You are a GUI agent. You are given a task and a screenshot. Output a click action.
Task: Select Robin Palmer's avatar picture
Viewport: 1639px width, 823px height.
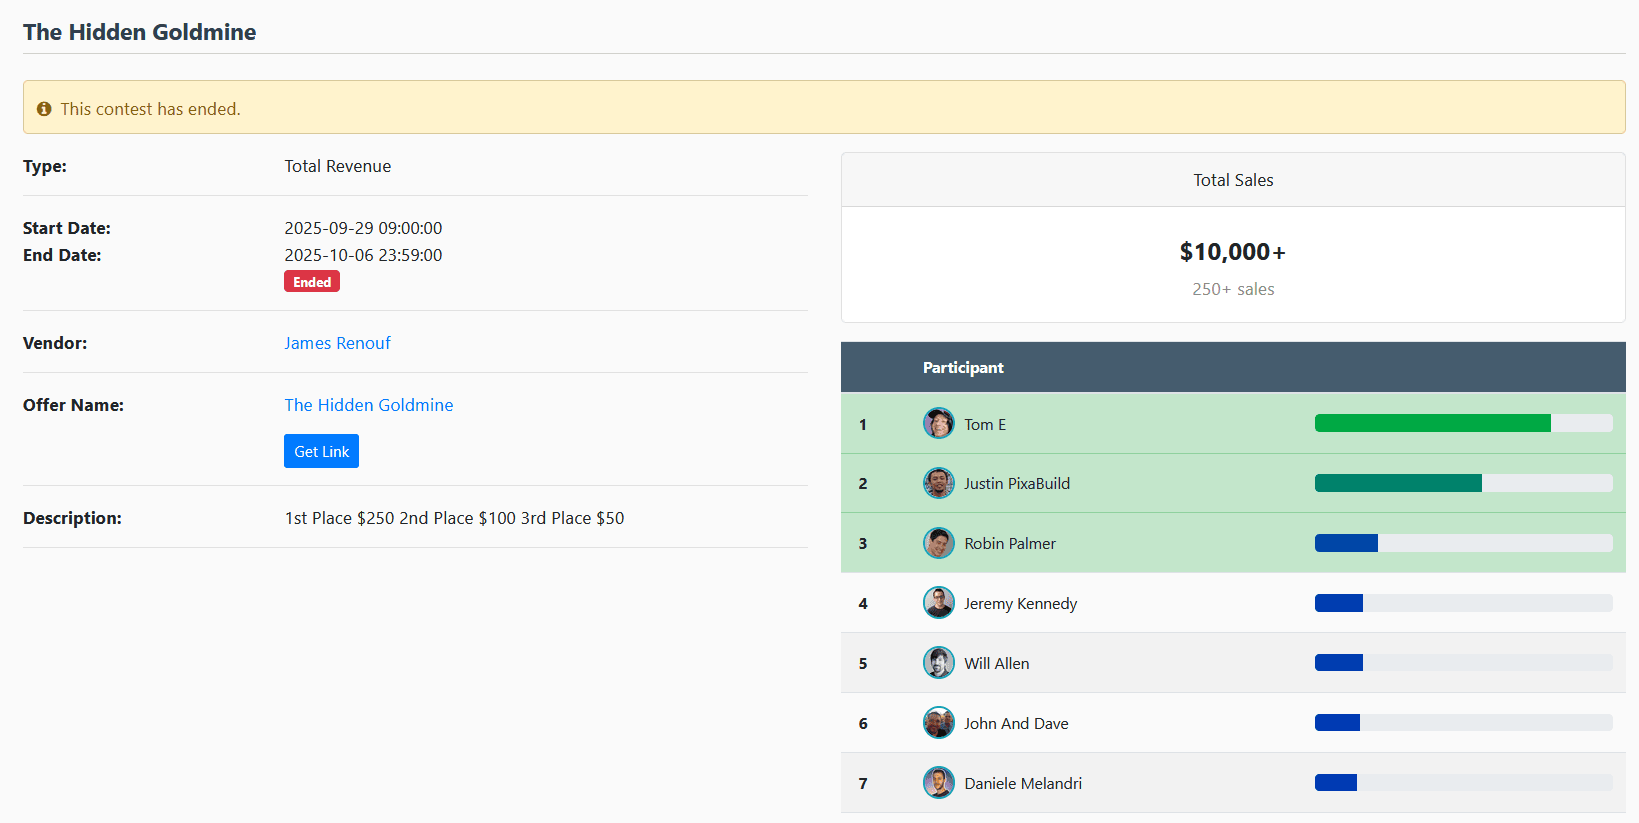938,544
